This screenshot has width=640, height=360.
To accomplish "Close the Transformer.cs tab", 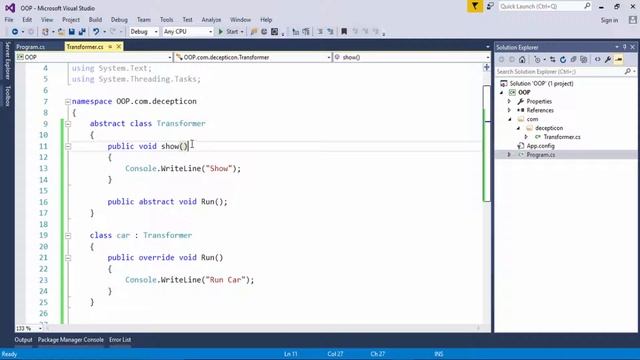I will tap(119, 47).
